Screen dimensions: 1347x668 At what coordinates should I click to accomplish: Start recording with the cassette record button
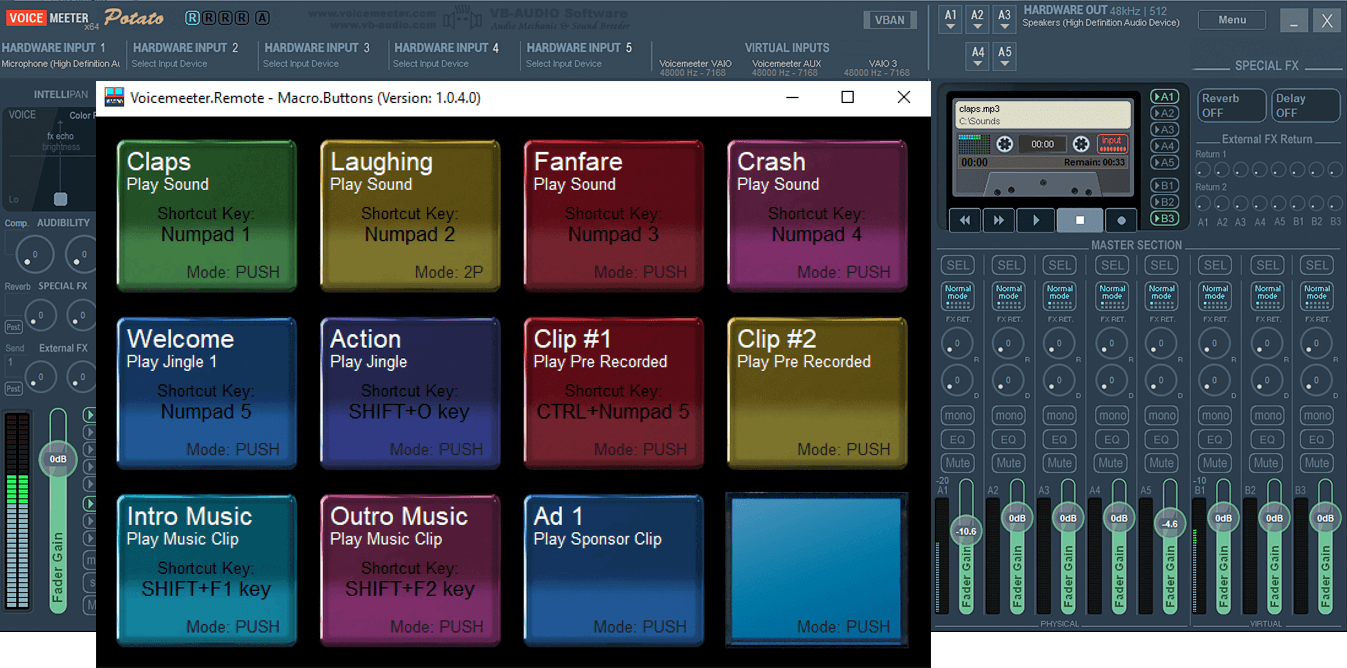click(1121, 220)
